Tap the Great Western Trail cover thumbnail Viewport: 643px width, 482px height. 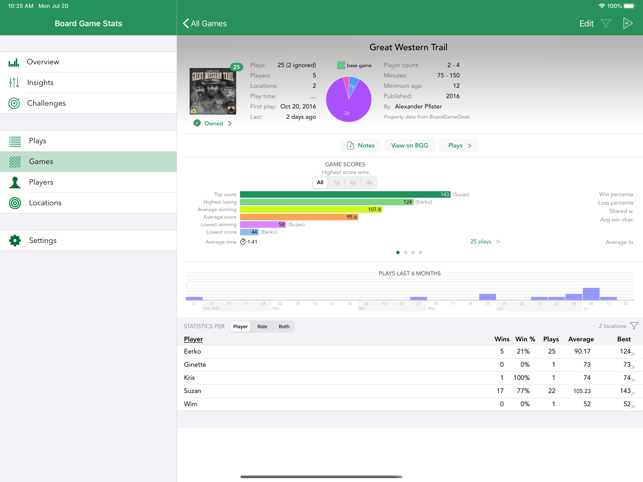212,91
